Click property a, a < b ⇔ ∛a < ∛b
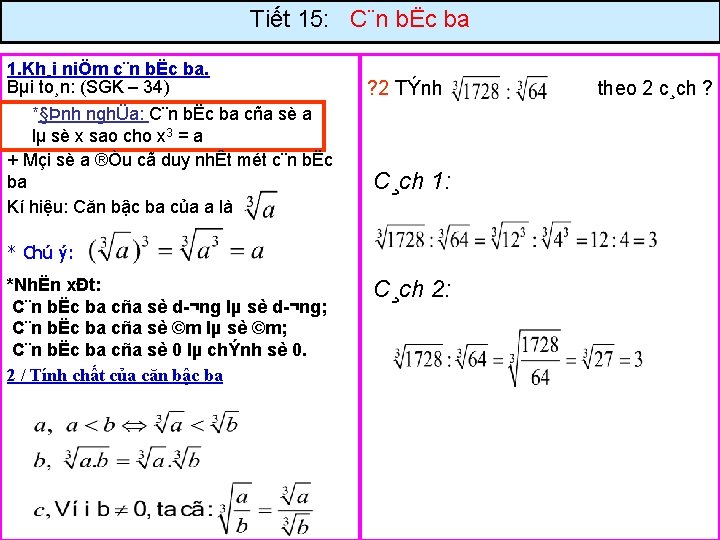This screenshot has height=540, width=720. point(136,423)
